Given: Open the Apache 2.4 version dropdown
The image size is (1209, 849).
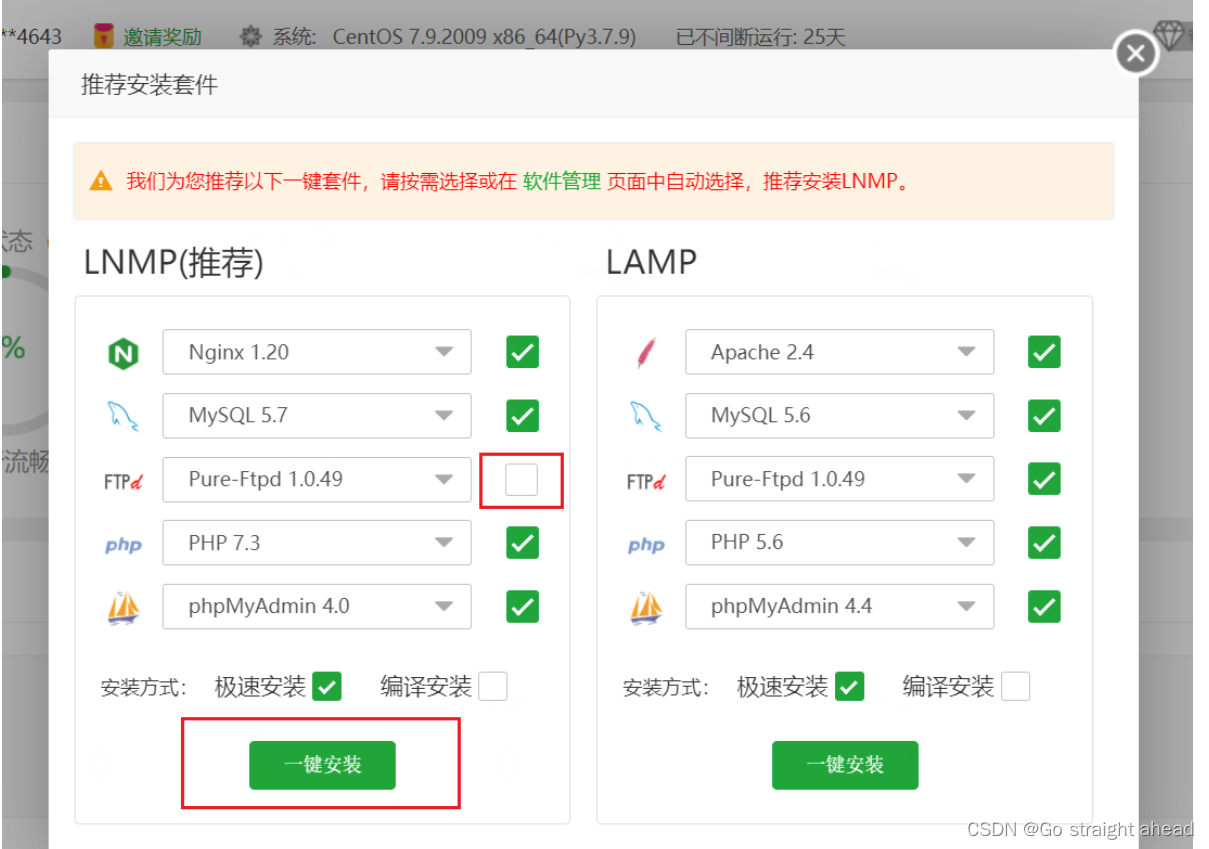Looking at the screenshot, I should [840, 352].
